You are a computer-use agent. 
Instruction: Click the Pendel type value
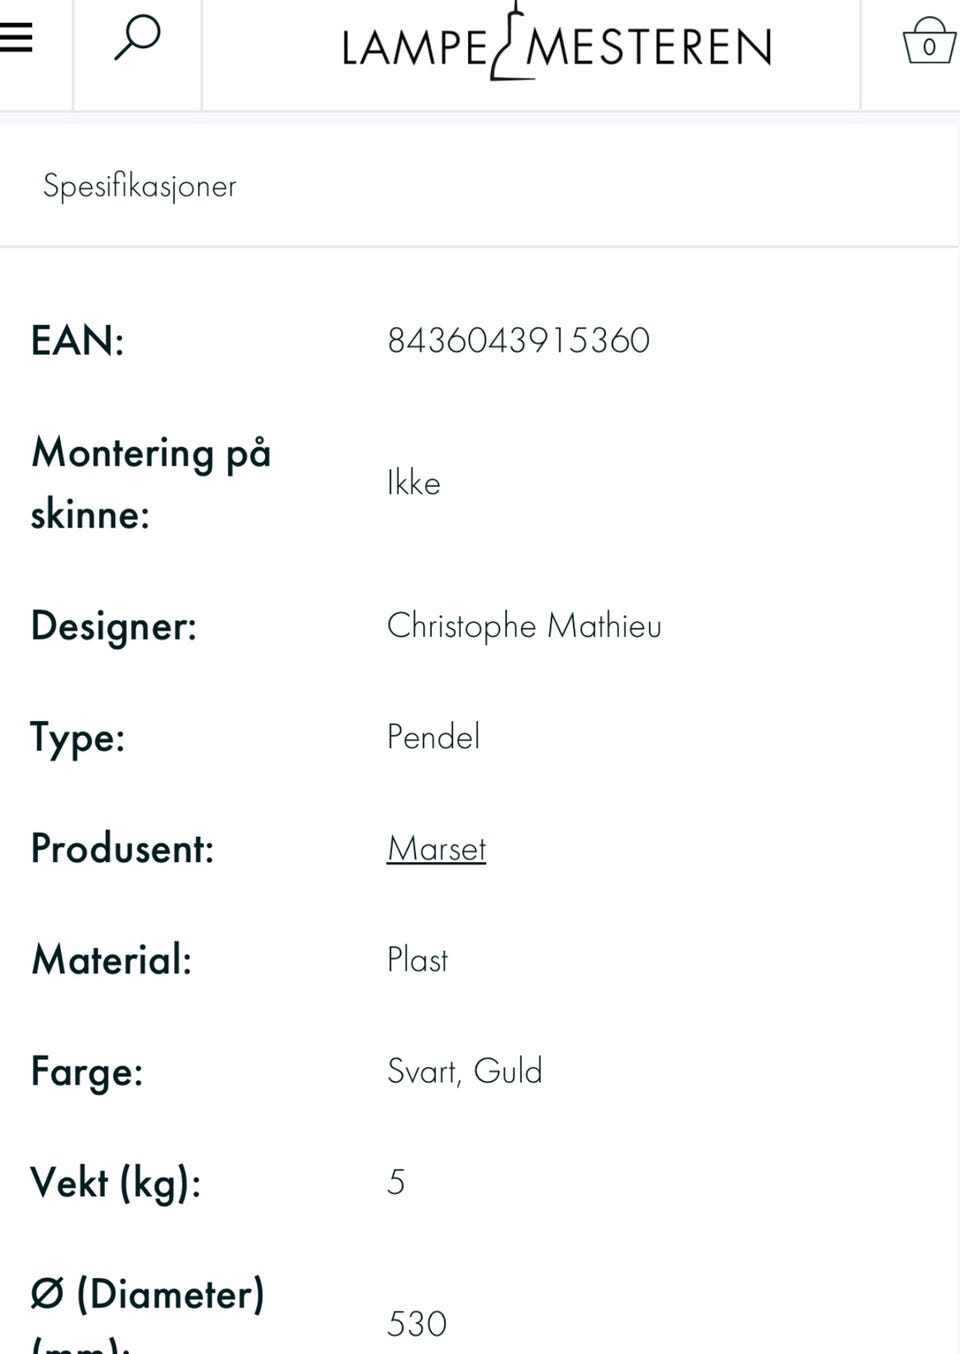433,738
